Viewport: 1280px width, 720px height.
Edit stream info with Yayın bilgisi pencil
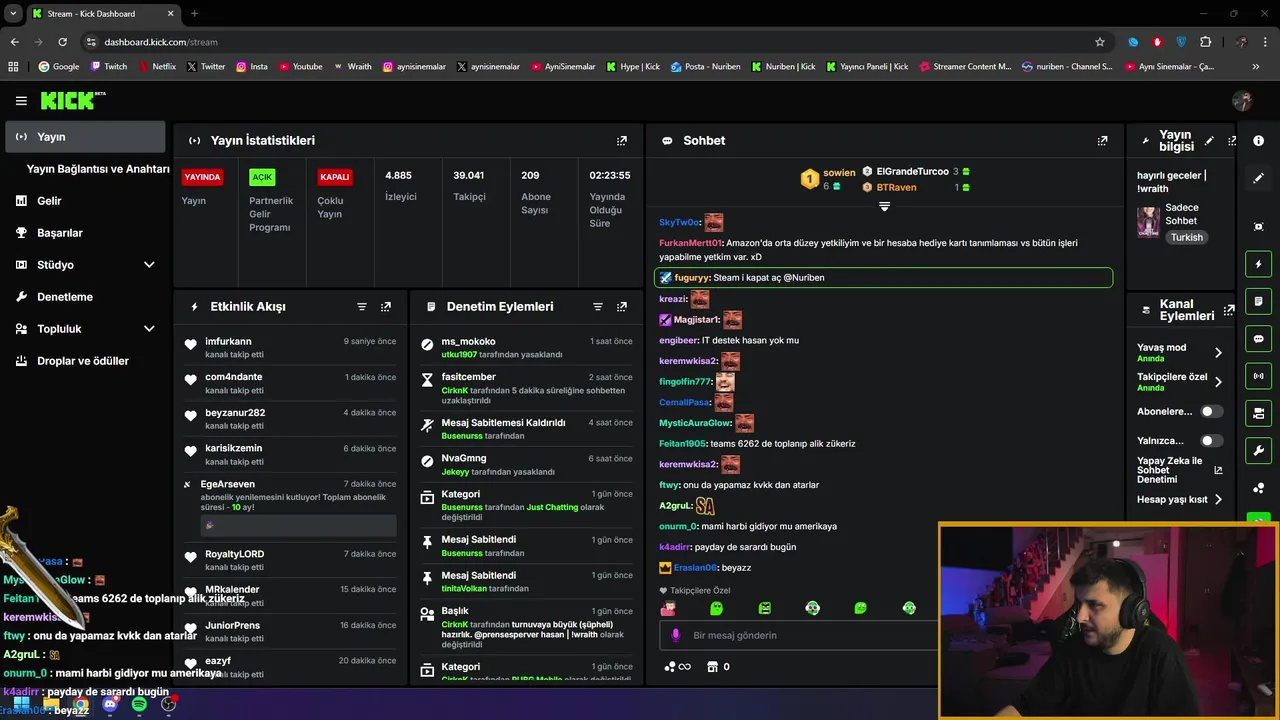[1209, 141]
